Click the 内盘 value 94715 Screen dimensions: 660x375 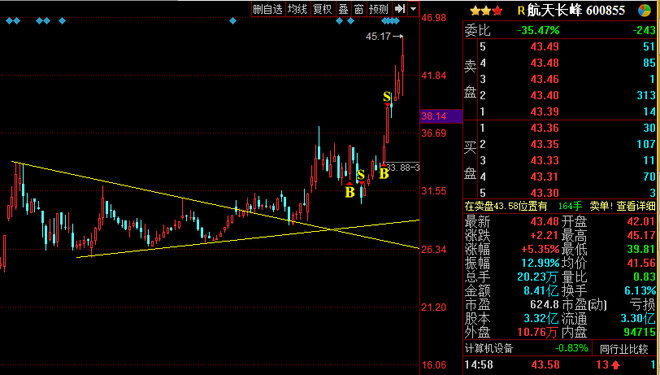639,332
